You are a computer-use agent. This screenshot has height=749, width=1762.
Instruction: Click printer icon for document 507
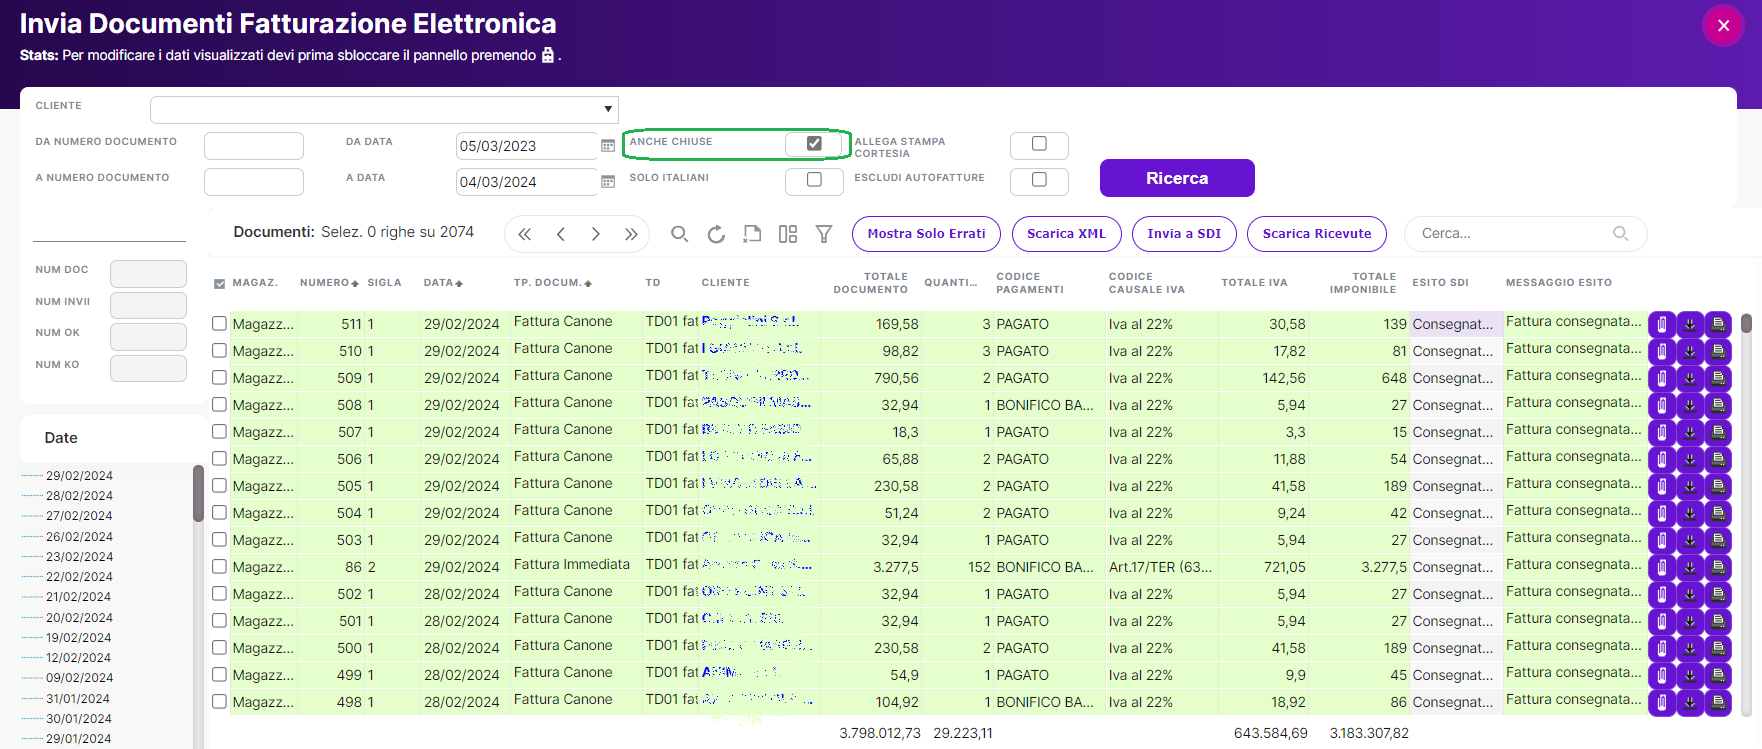pyautogui.click(x=1718, y=432)
